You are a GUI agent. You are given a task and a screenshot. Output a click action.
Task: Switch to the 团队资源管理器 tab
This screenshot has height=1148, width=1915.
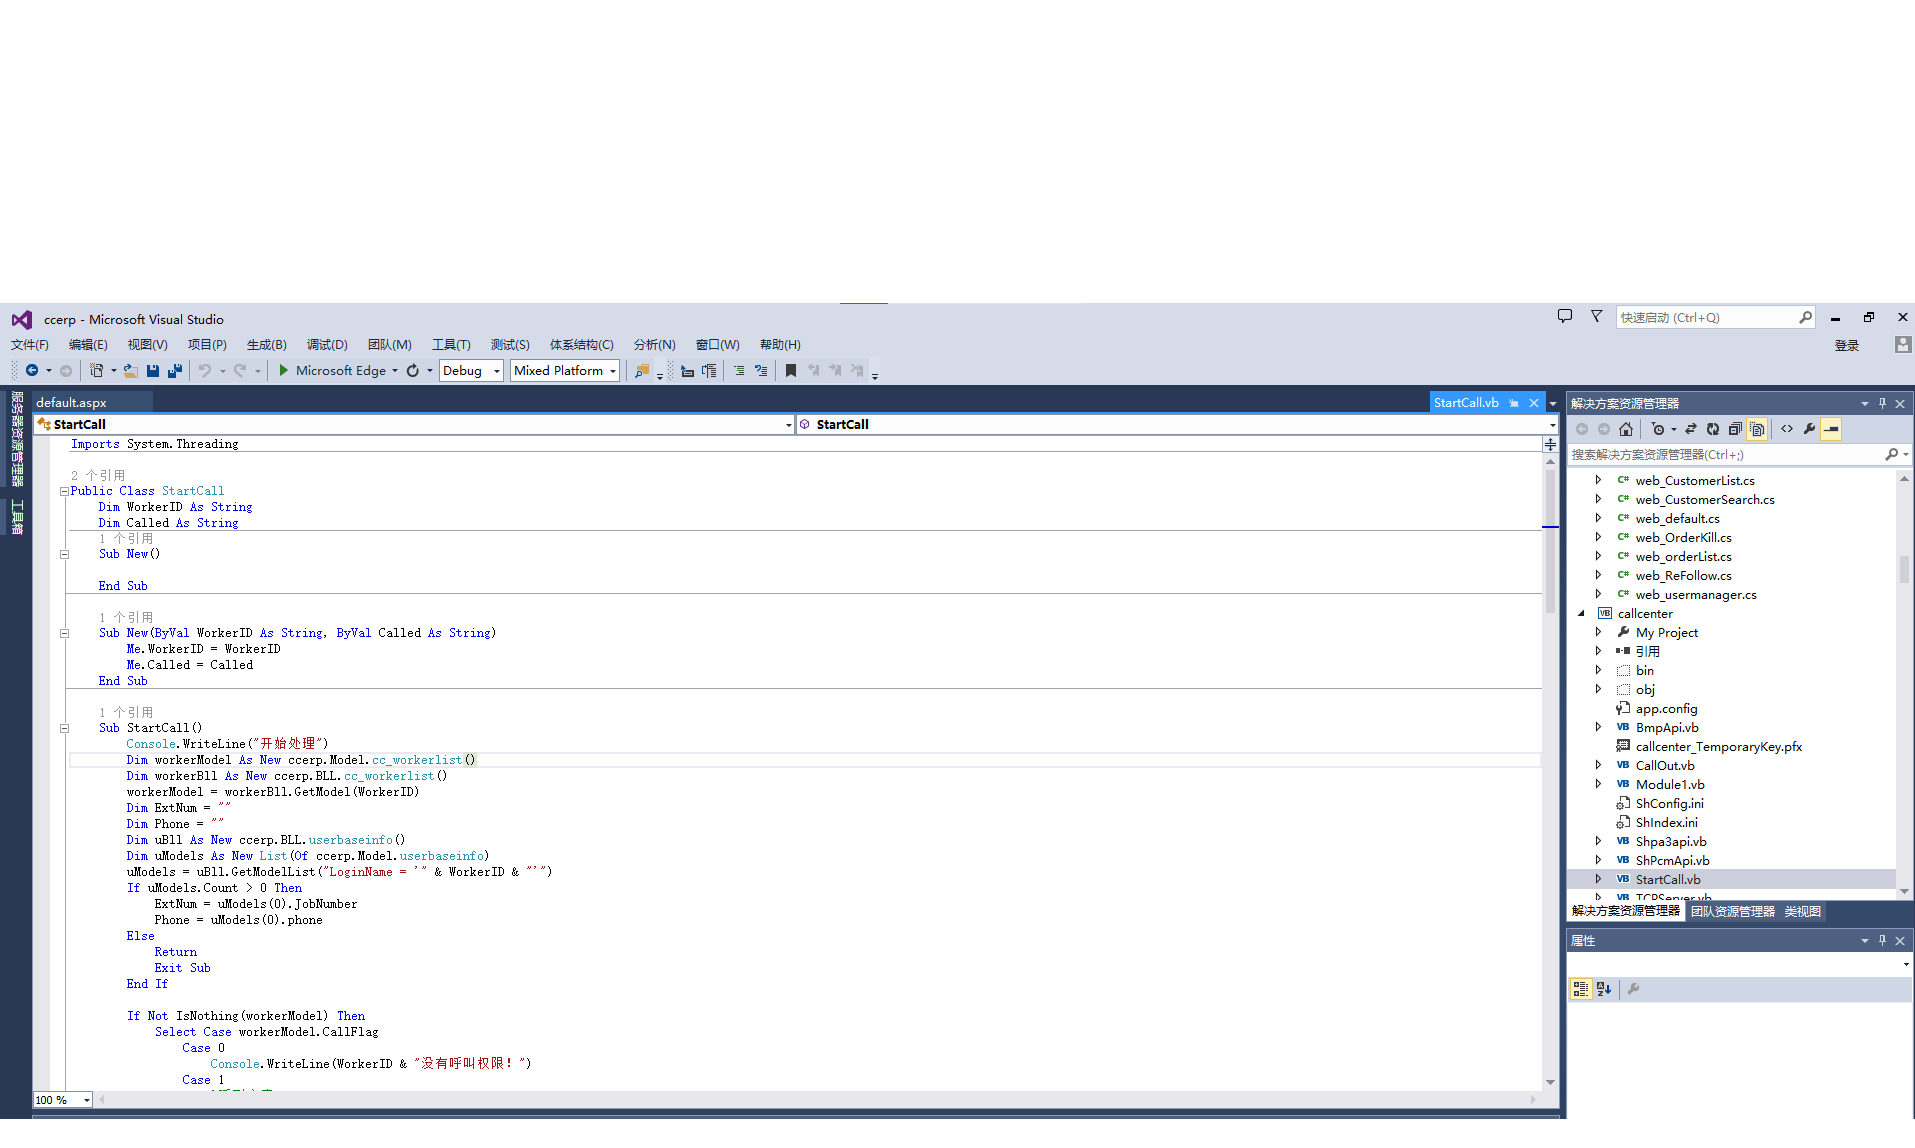pyautogui.click(x=1732, y=911)
